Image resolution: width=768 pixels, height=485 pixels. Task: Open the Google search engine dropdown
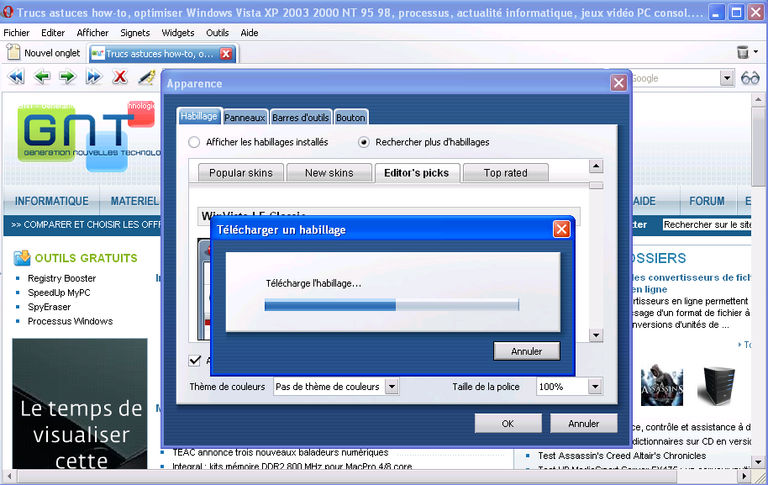tap(727, 78)
